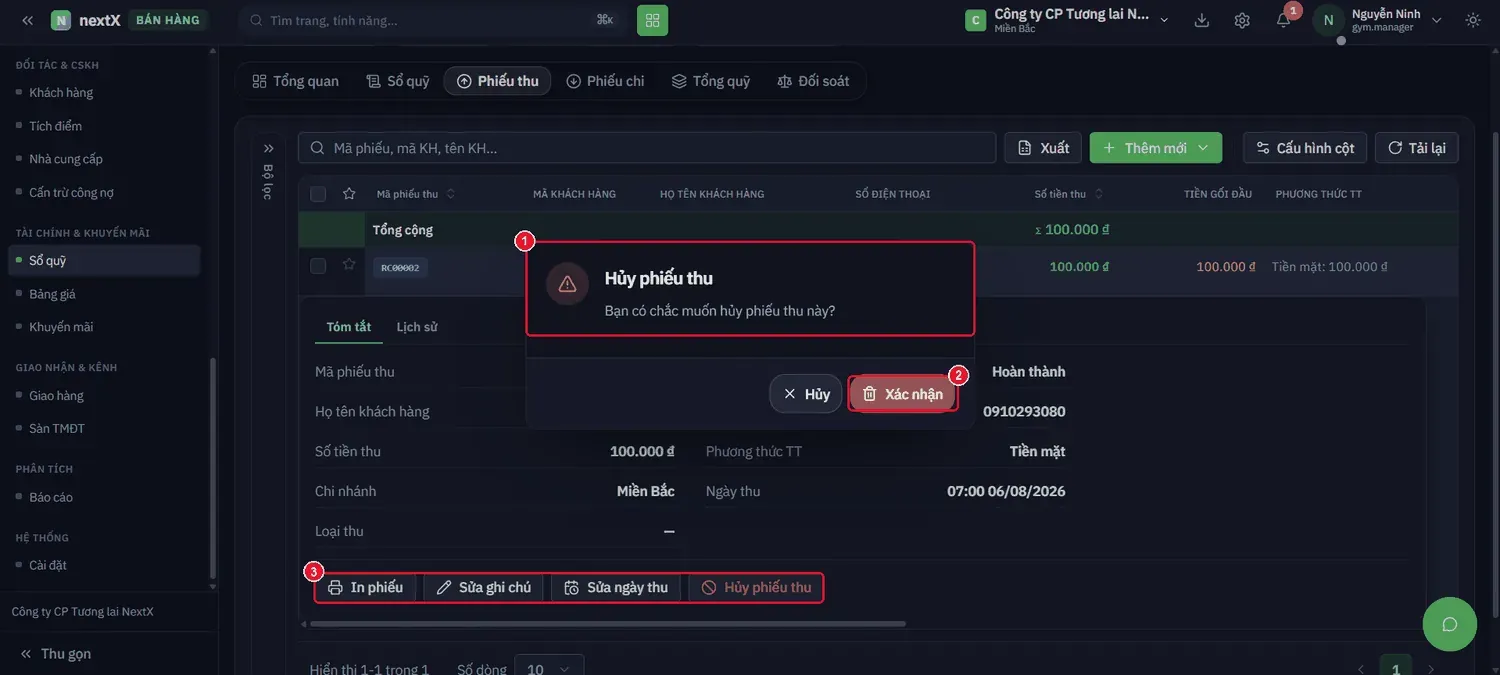Open the company selector dropdown
This screenshot has height=675, width=1500.
click(x=1066, y=20)
